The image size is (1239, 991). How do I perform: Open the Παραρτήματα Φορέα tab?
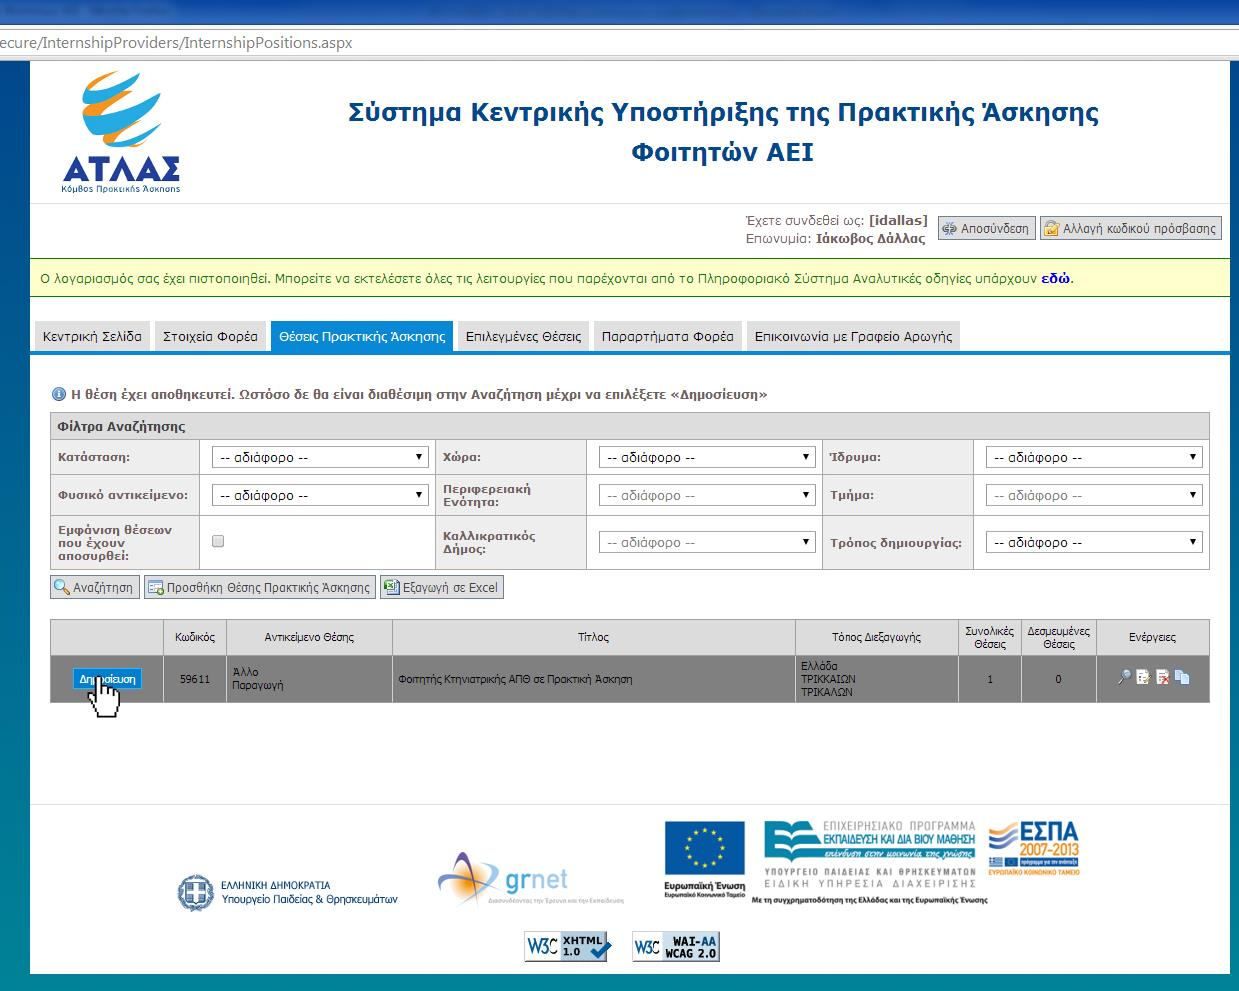(x=667, y=336)
